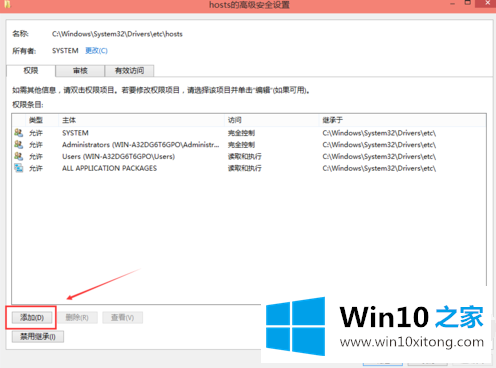Select the SYSTEM permission entry
Image resolution: width=496 pixels, height=368 pixels.
coord(249,133)
